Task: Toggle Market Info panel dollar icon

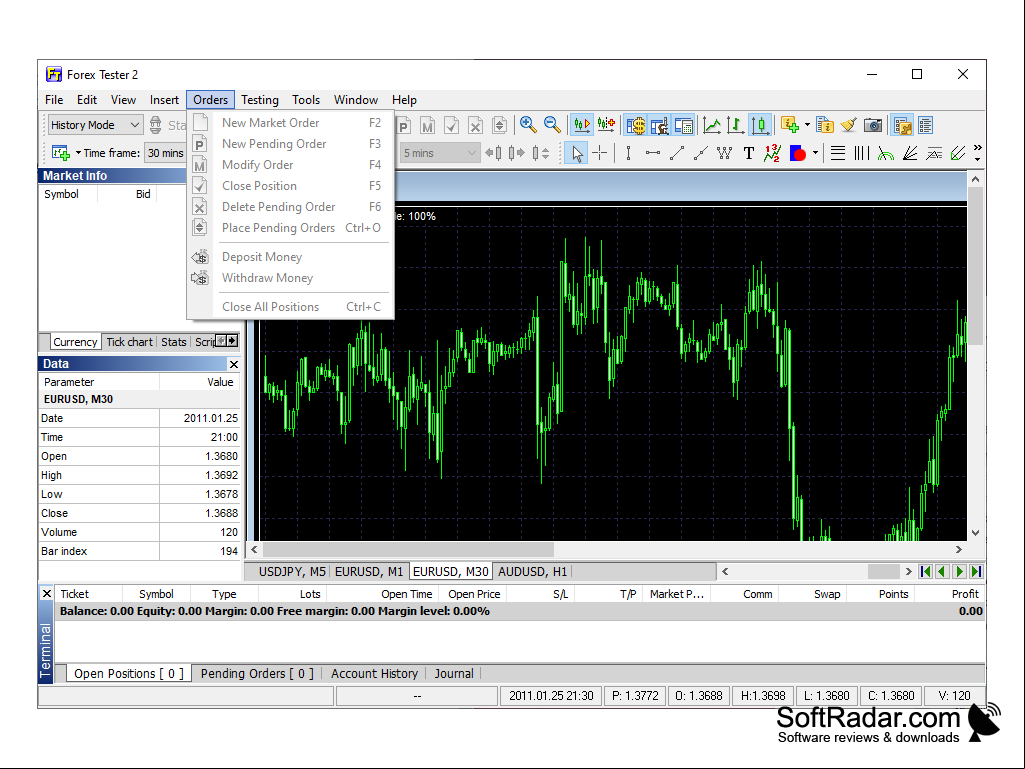Action: (x=635, y=125)
